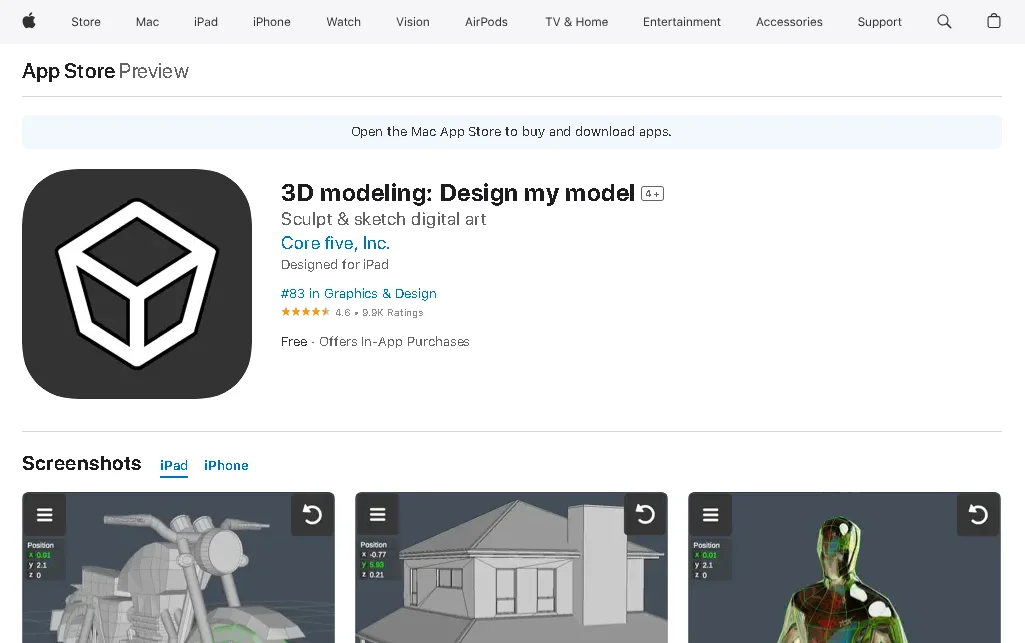Open the hamburger menu in the human figure screenshot

tap(710, 514)
